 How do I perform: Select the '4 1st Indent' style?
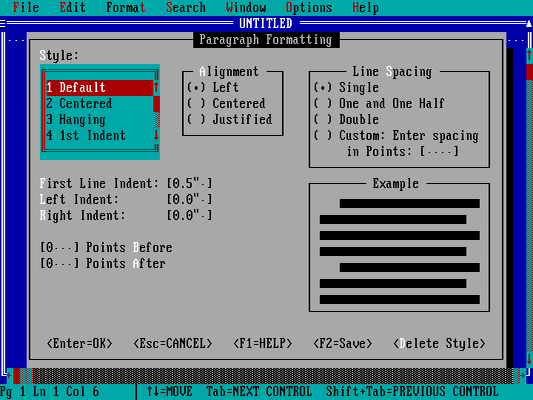tap(99, 135)
